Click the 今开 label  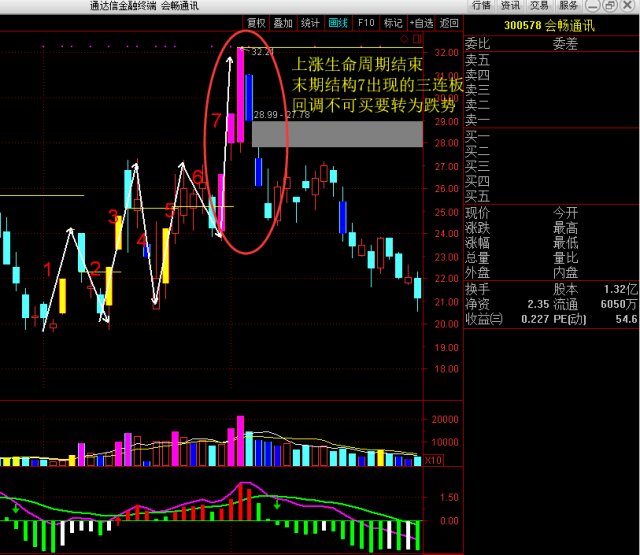tap(566, 213)
